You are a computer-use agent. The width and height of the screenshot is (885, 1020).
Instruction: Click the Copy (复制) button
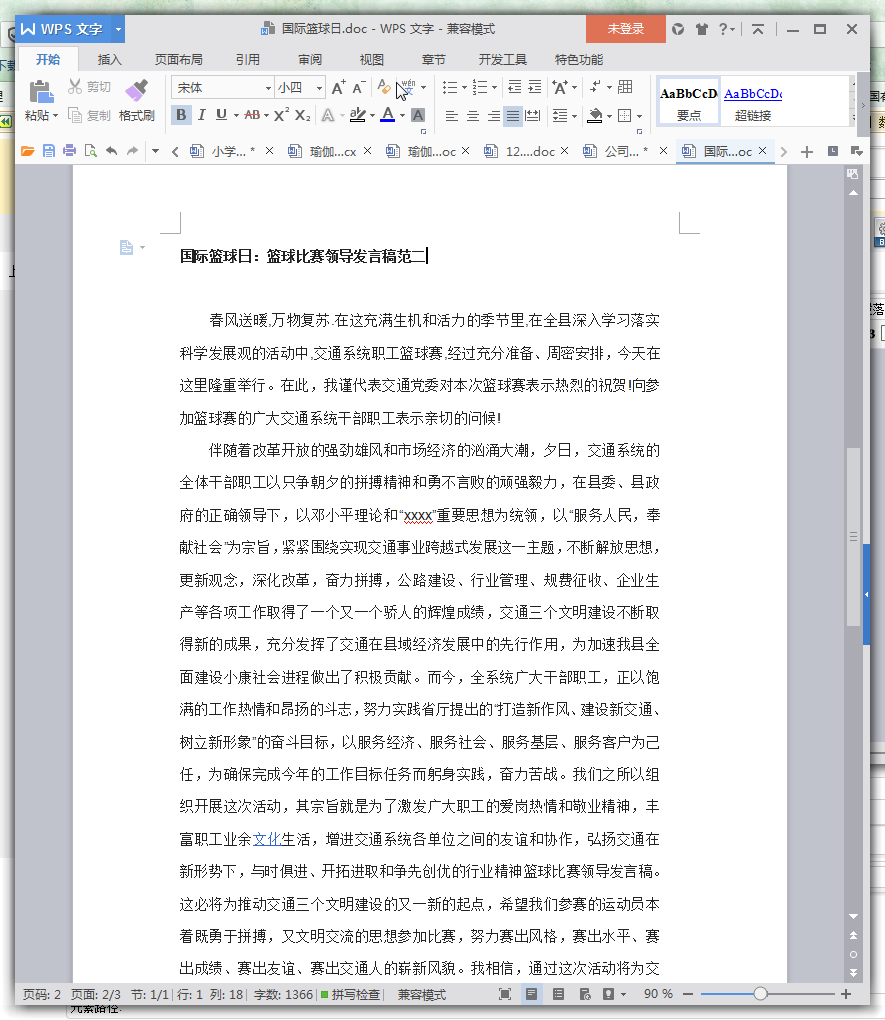[x=90, y=116]
